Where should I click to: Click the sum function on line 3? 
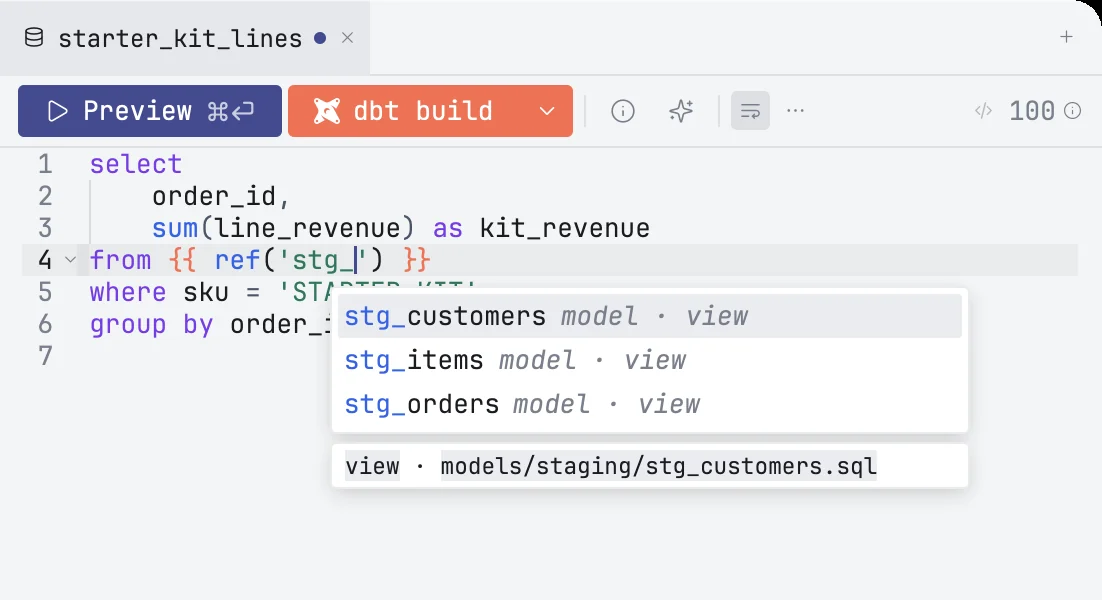coord(175,228)
